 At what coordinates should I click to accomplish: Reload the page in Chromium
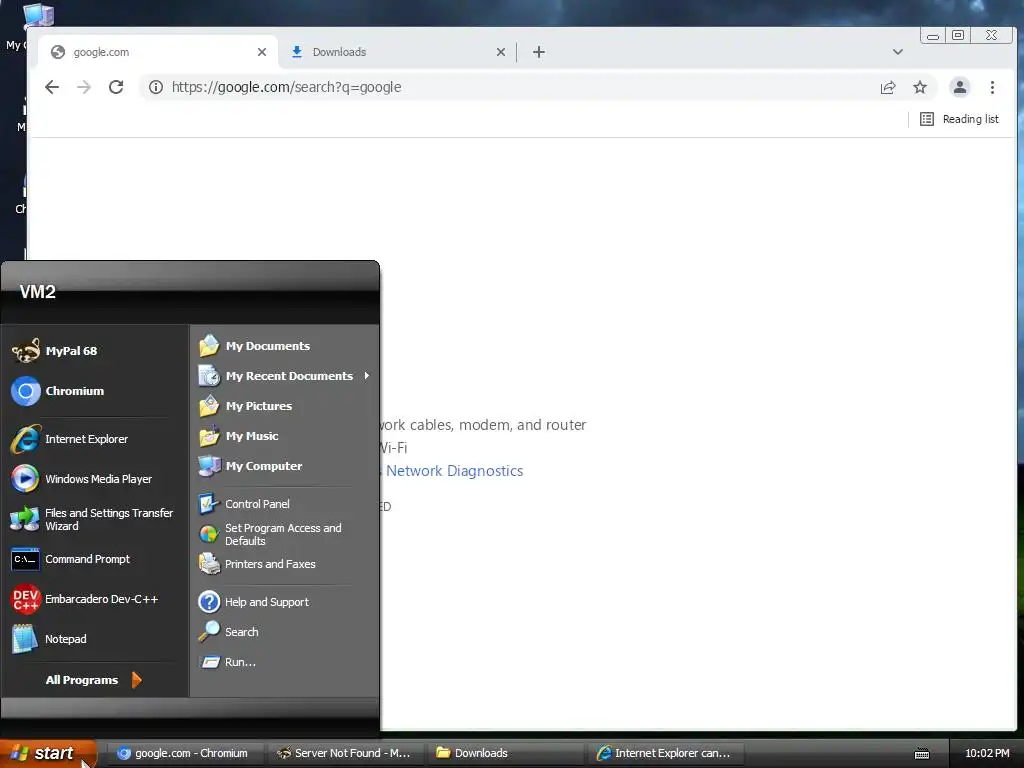pyautogui.click(x=116, y=87)
